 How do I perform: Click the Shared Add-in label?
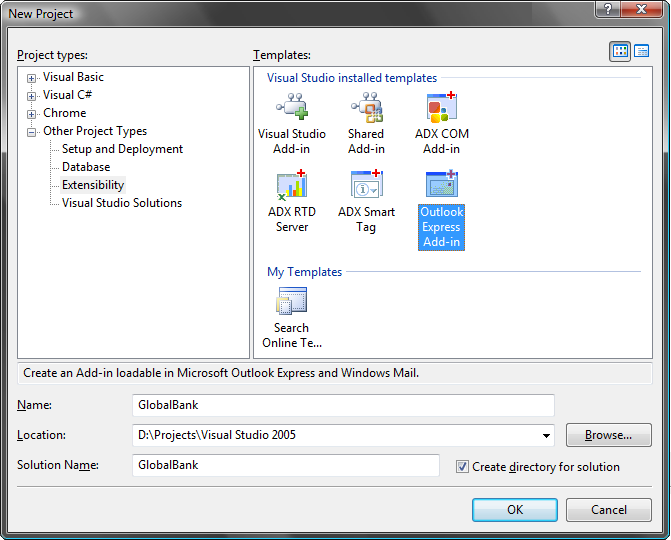pyautogui.click(x=366, y=142)
